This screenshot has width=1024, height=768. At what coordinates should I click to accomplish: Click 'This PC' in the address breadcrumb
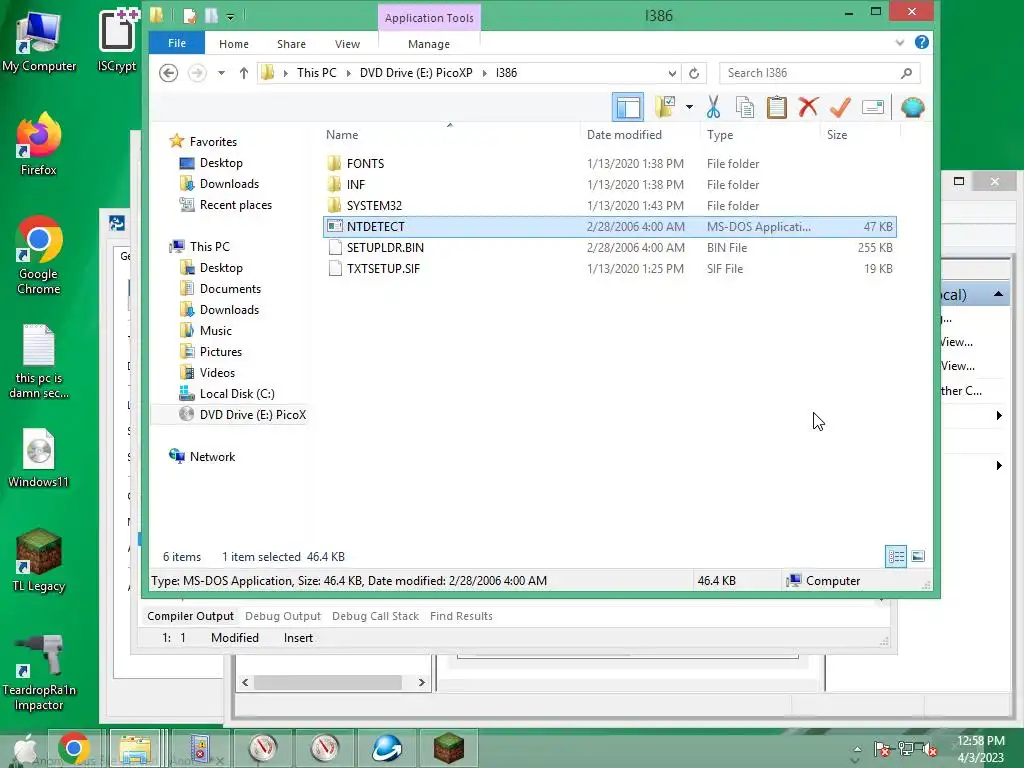(x=317, y=72)
